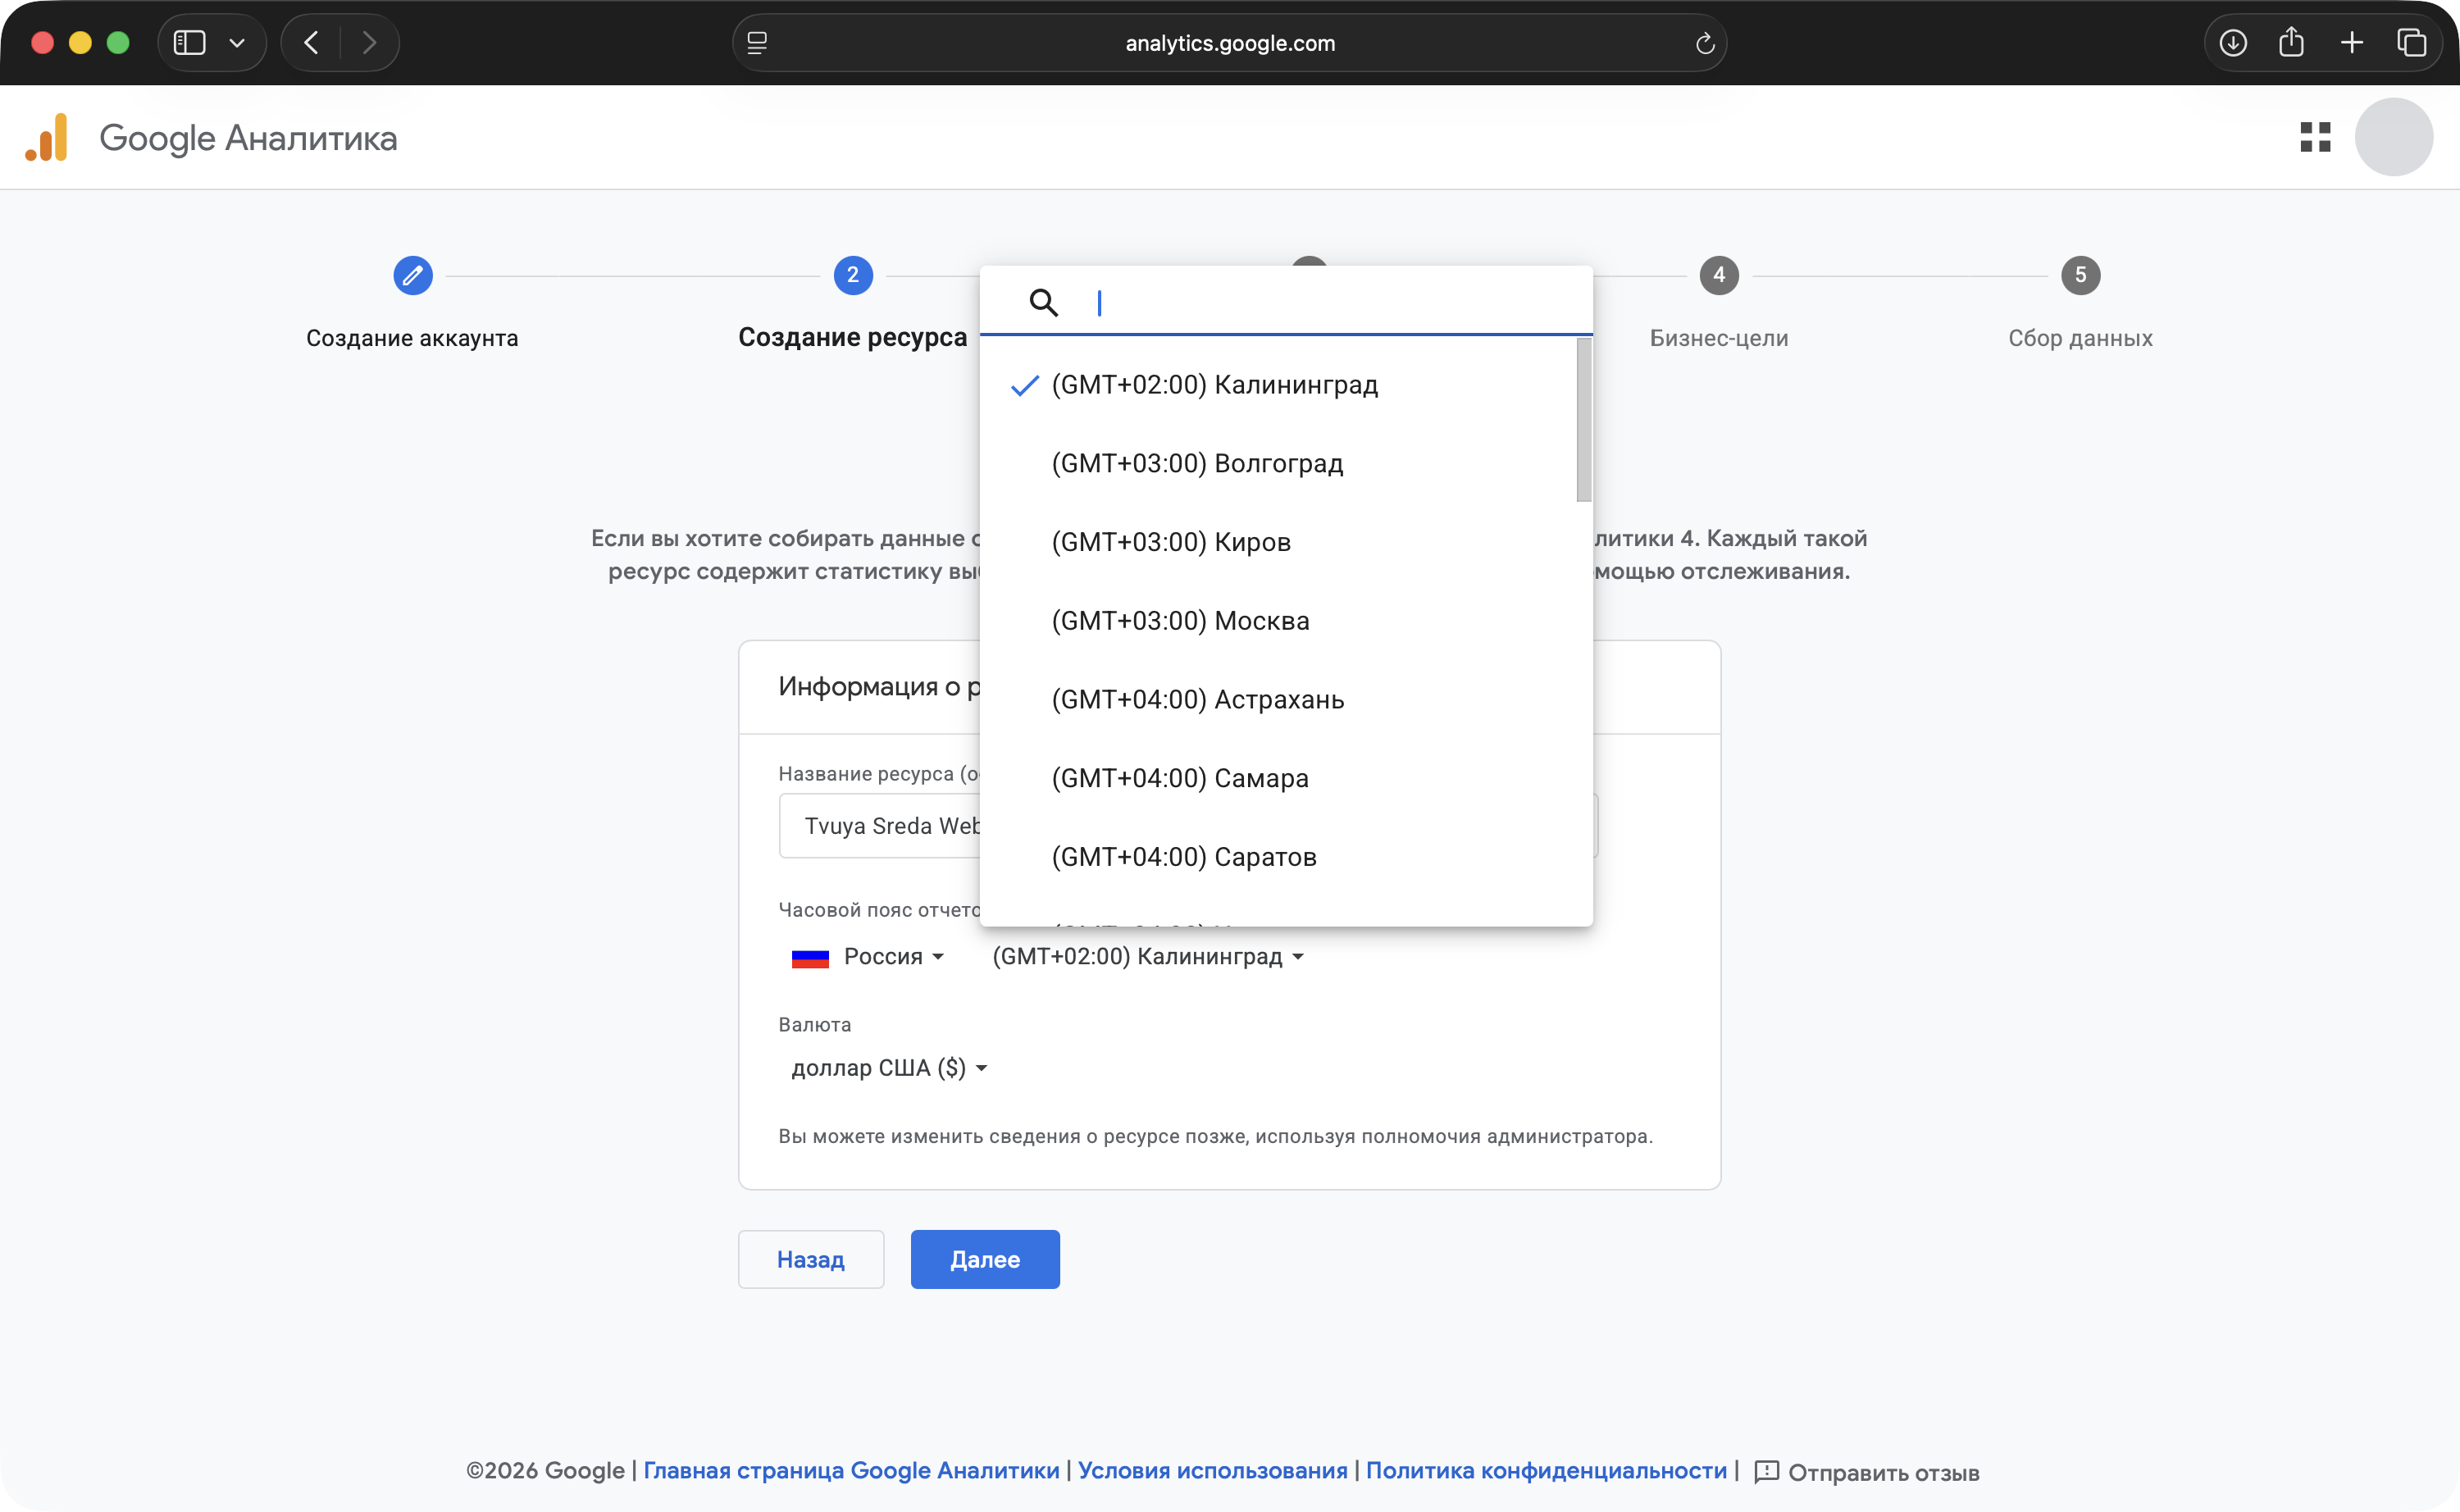Open a new tab with plus icon
The width and height of the screenshot is (2460, 1512).
(2352, 43)
